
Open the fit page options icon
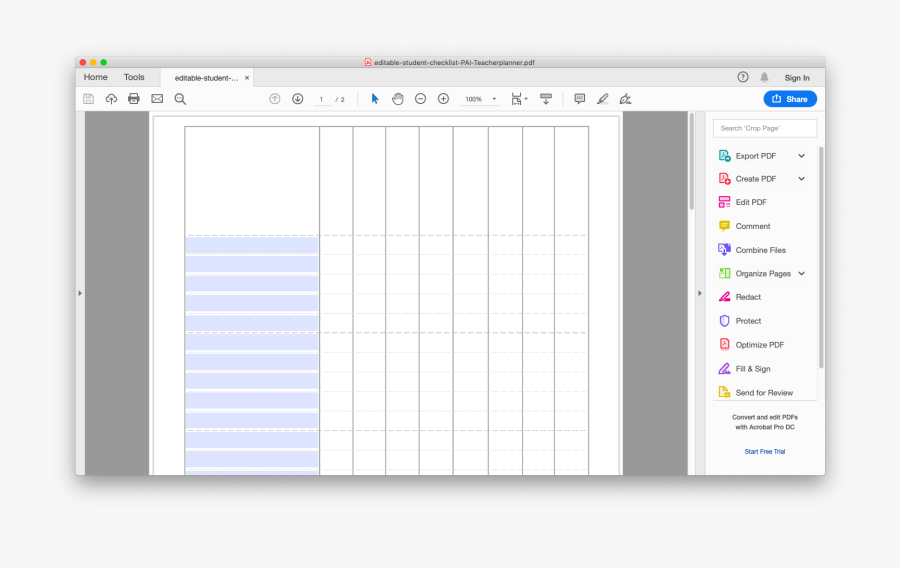519,99
